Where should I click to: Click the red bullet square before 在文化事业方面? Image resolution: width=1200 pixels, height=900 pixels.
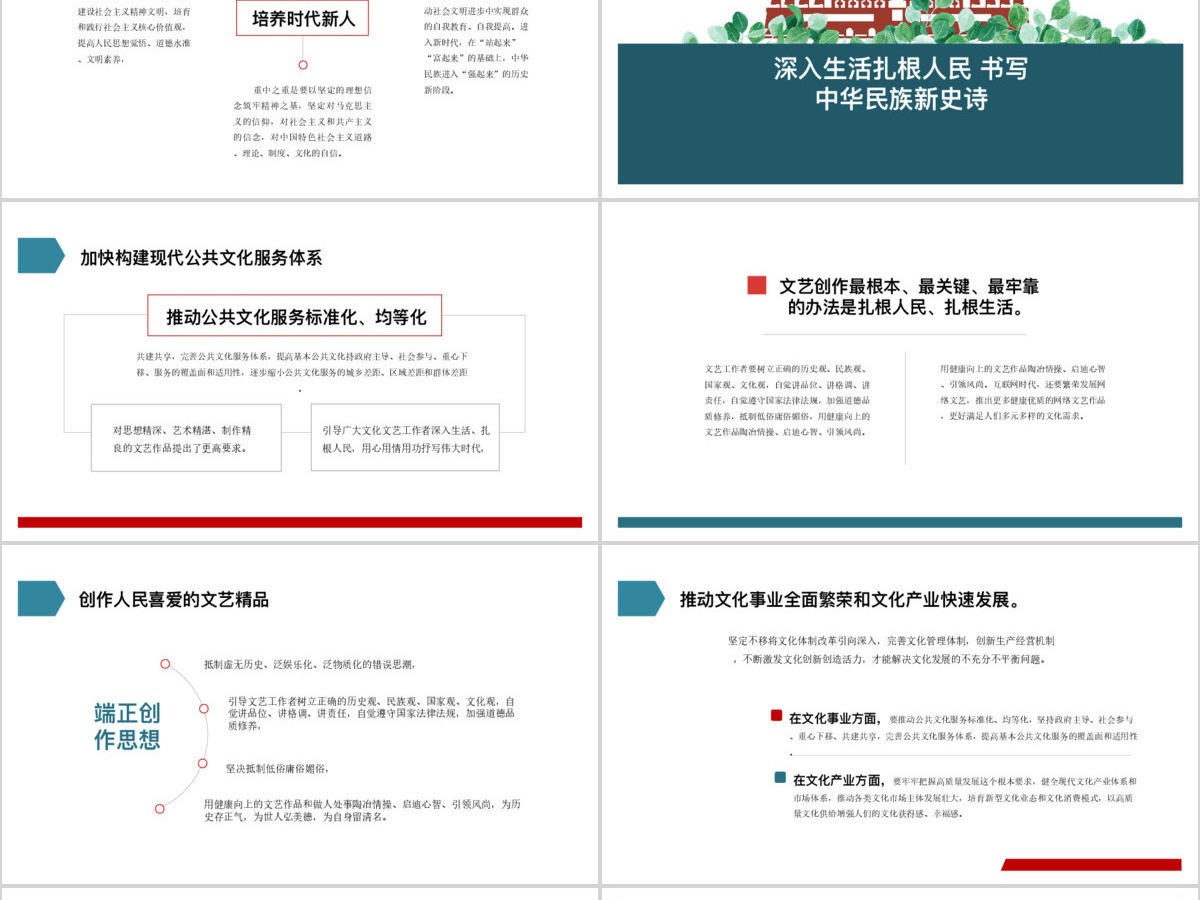tap(776, 715)
